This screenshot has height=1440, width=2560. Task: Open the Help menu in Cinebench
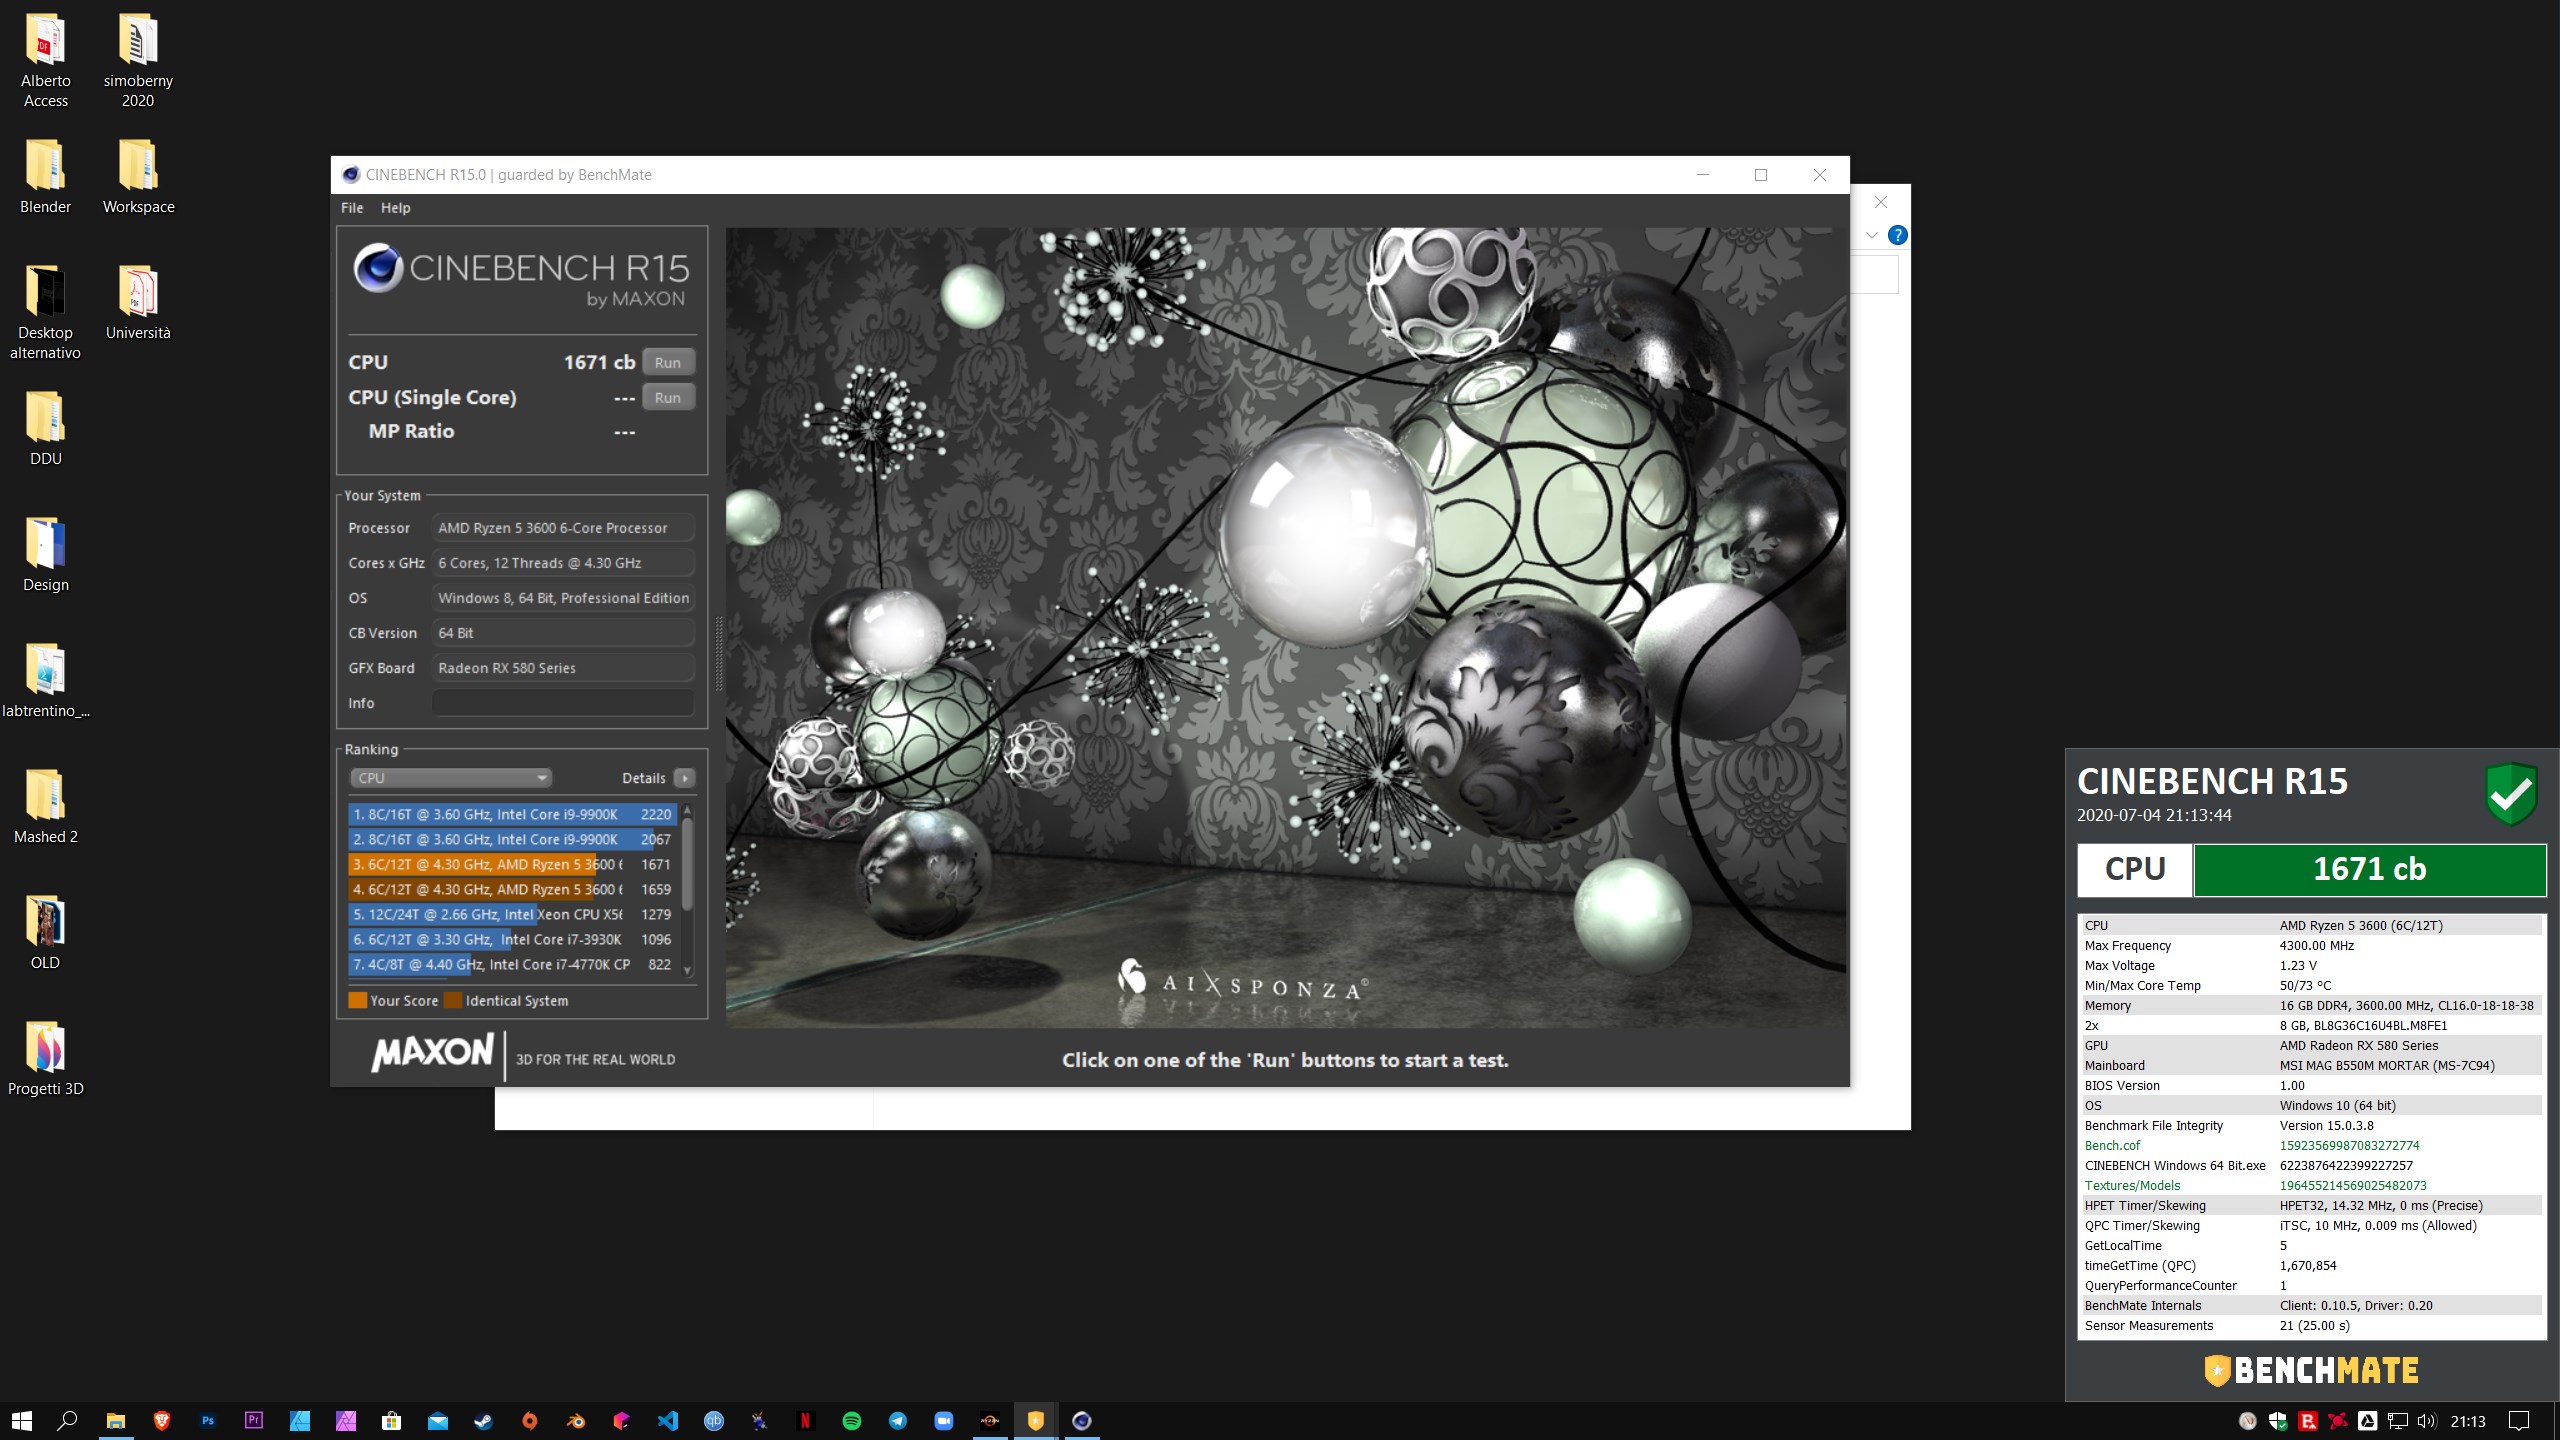(395, 208)
